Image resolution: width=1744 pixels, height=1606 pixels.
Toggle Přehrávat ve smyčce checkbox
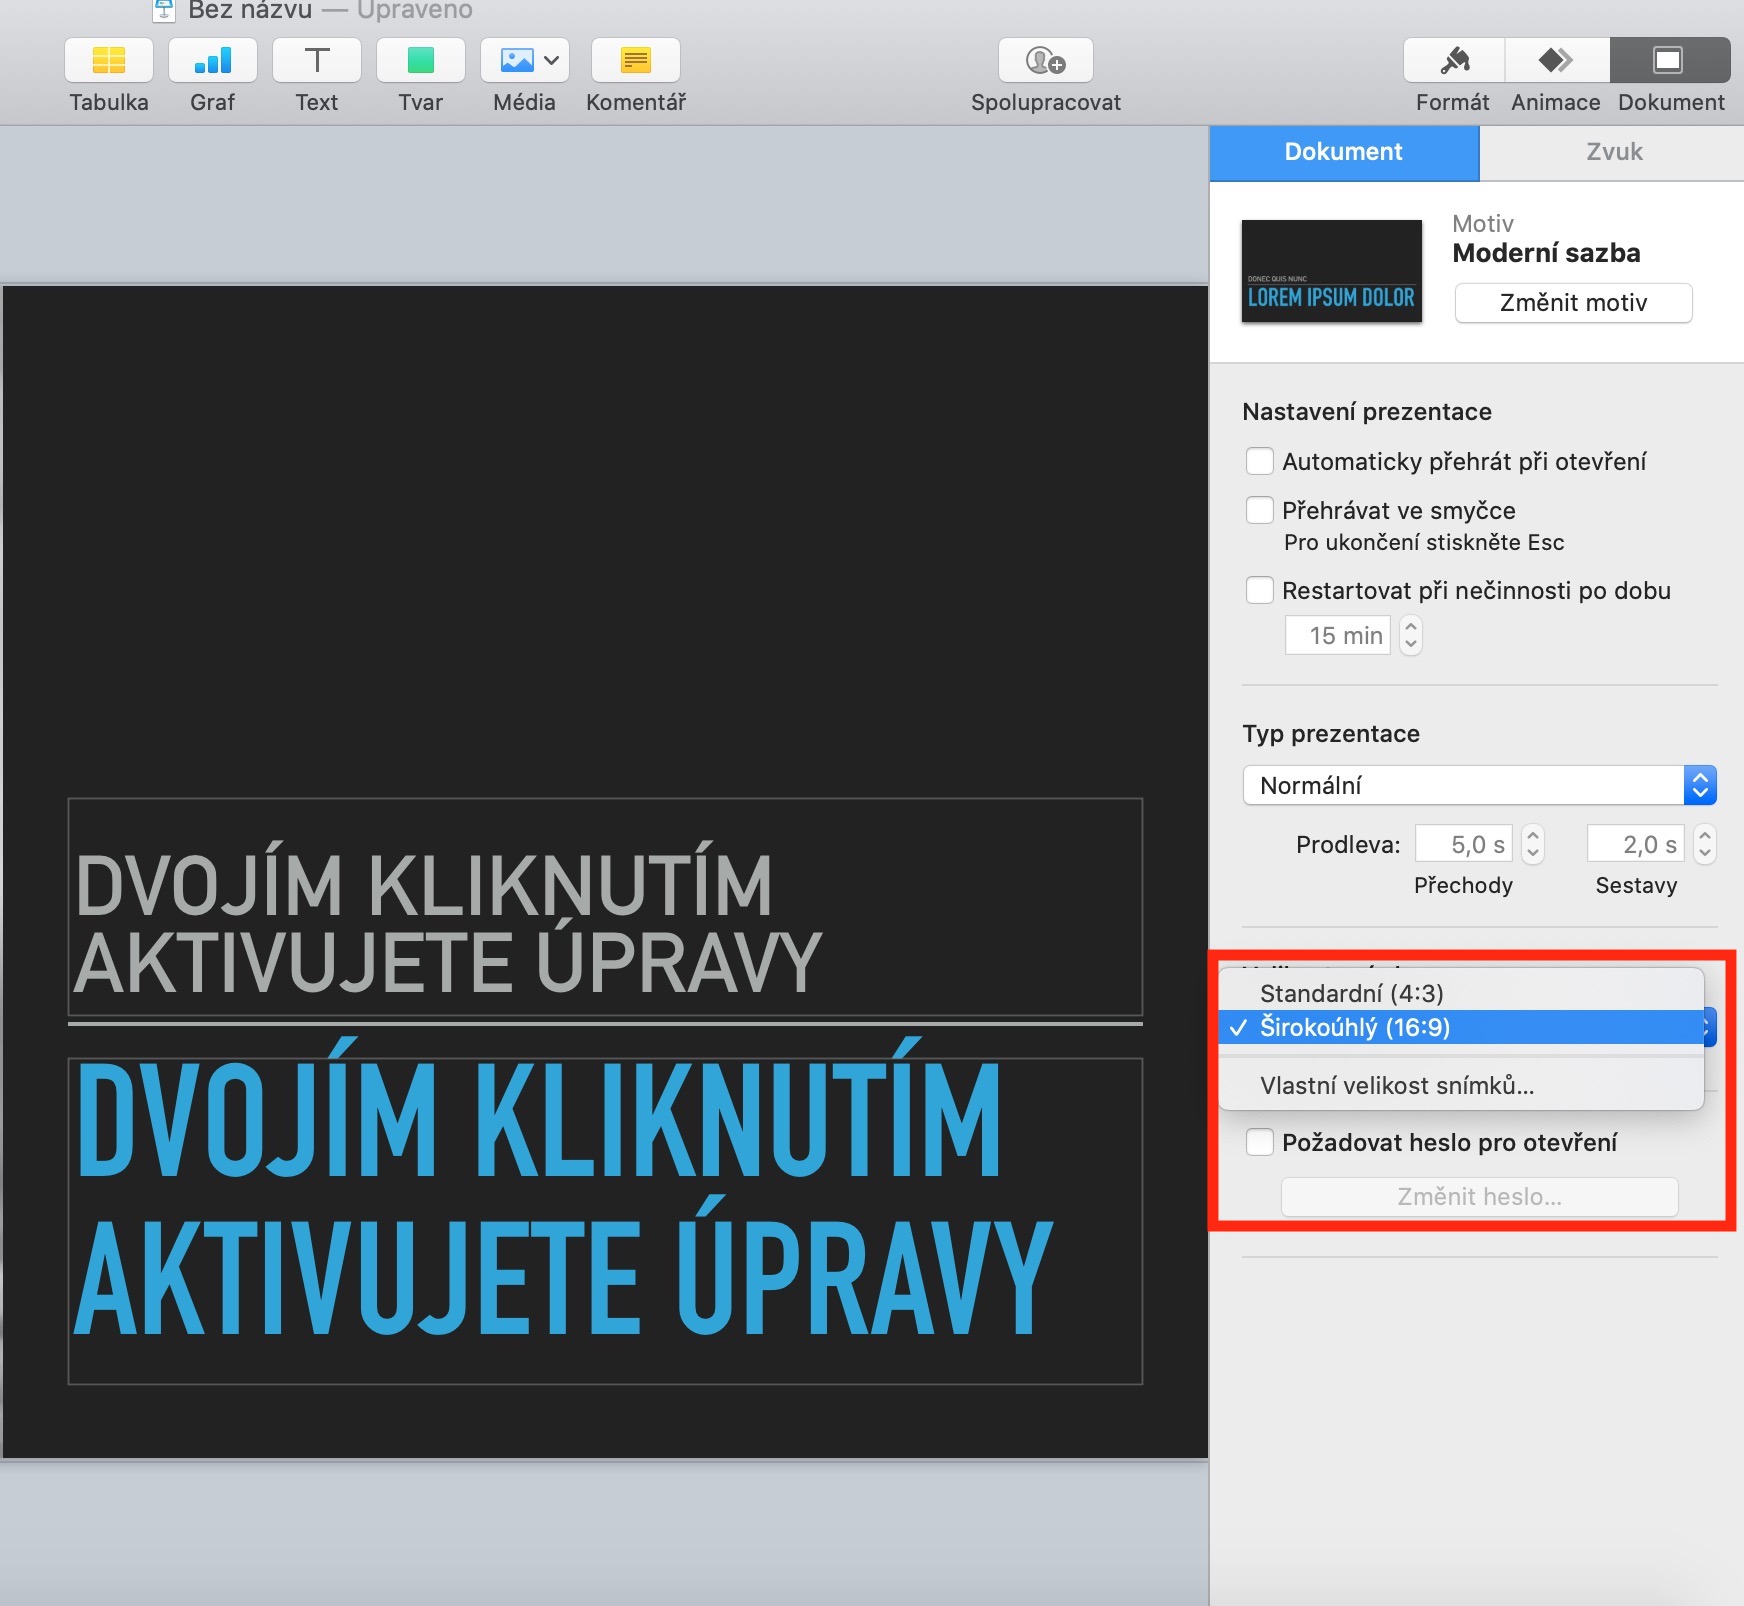coord(1260,510)
